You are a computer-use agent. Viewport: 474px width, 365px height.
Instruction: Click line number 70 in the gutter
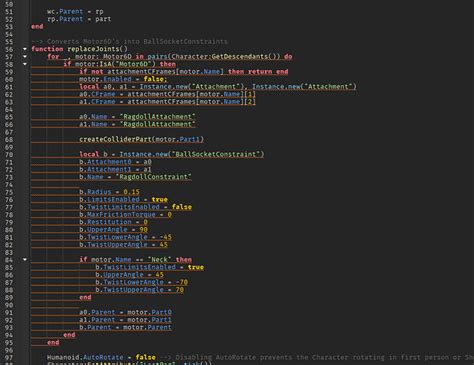[x=9, y=154]
